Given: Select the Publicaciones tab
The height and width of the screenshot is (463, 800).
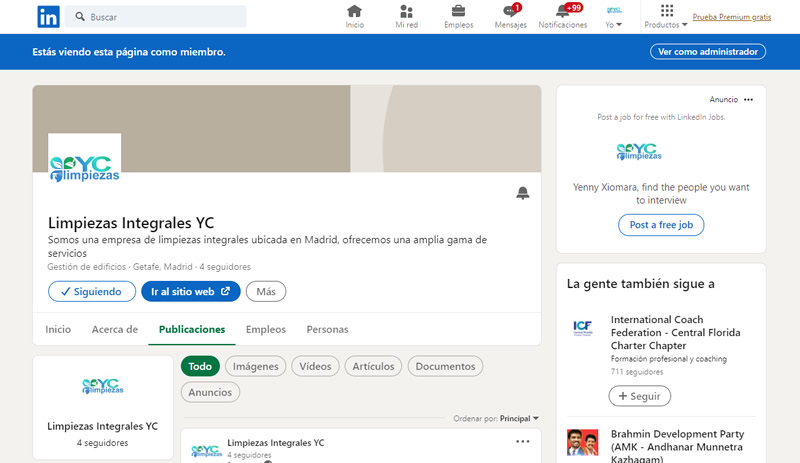Looking at the screenshot, I should tap(192, 329).
